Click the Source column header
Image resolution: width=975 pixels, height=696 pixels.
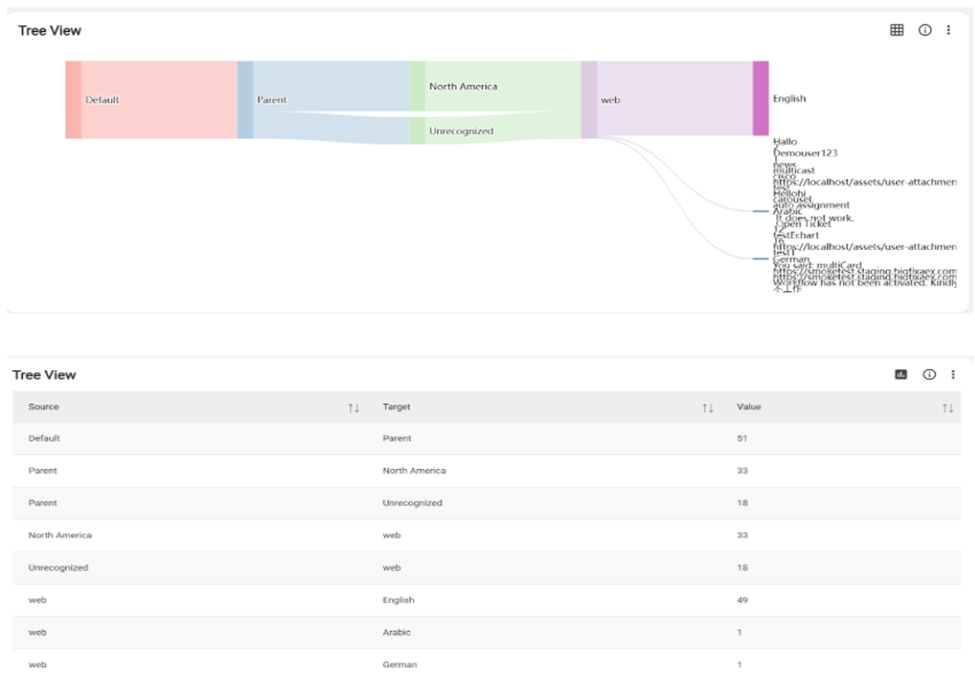44,407
